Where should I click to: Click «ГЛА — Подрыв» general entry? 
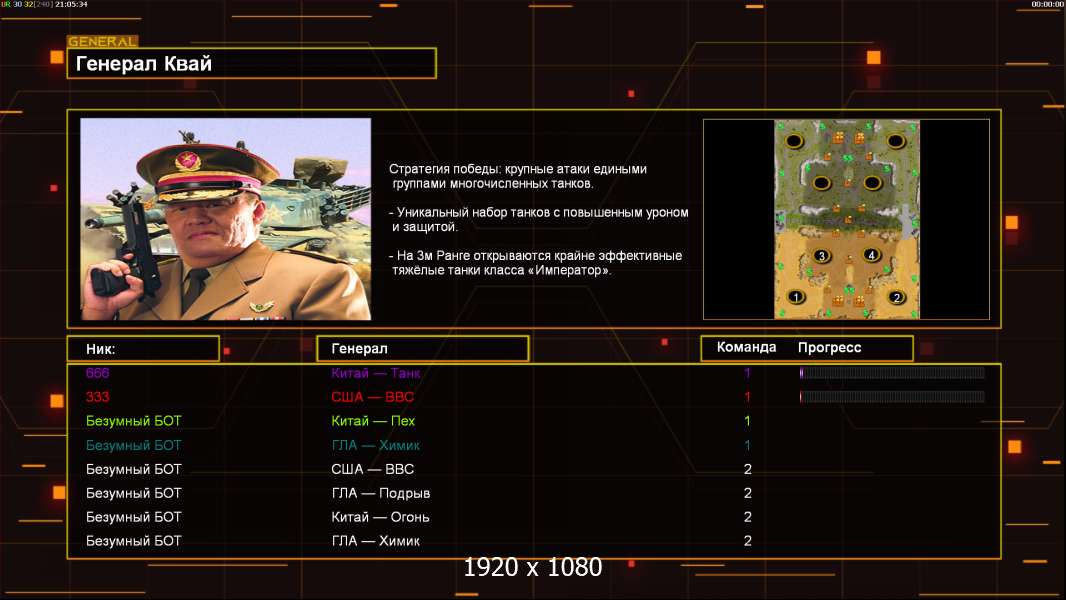tap(380, 493)
